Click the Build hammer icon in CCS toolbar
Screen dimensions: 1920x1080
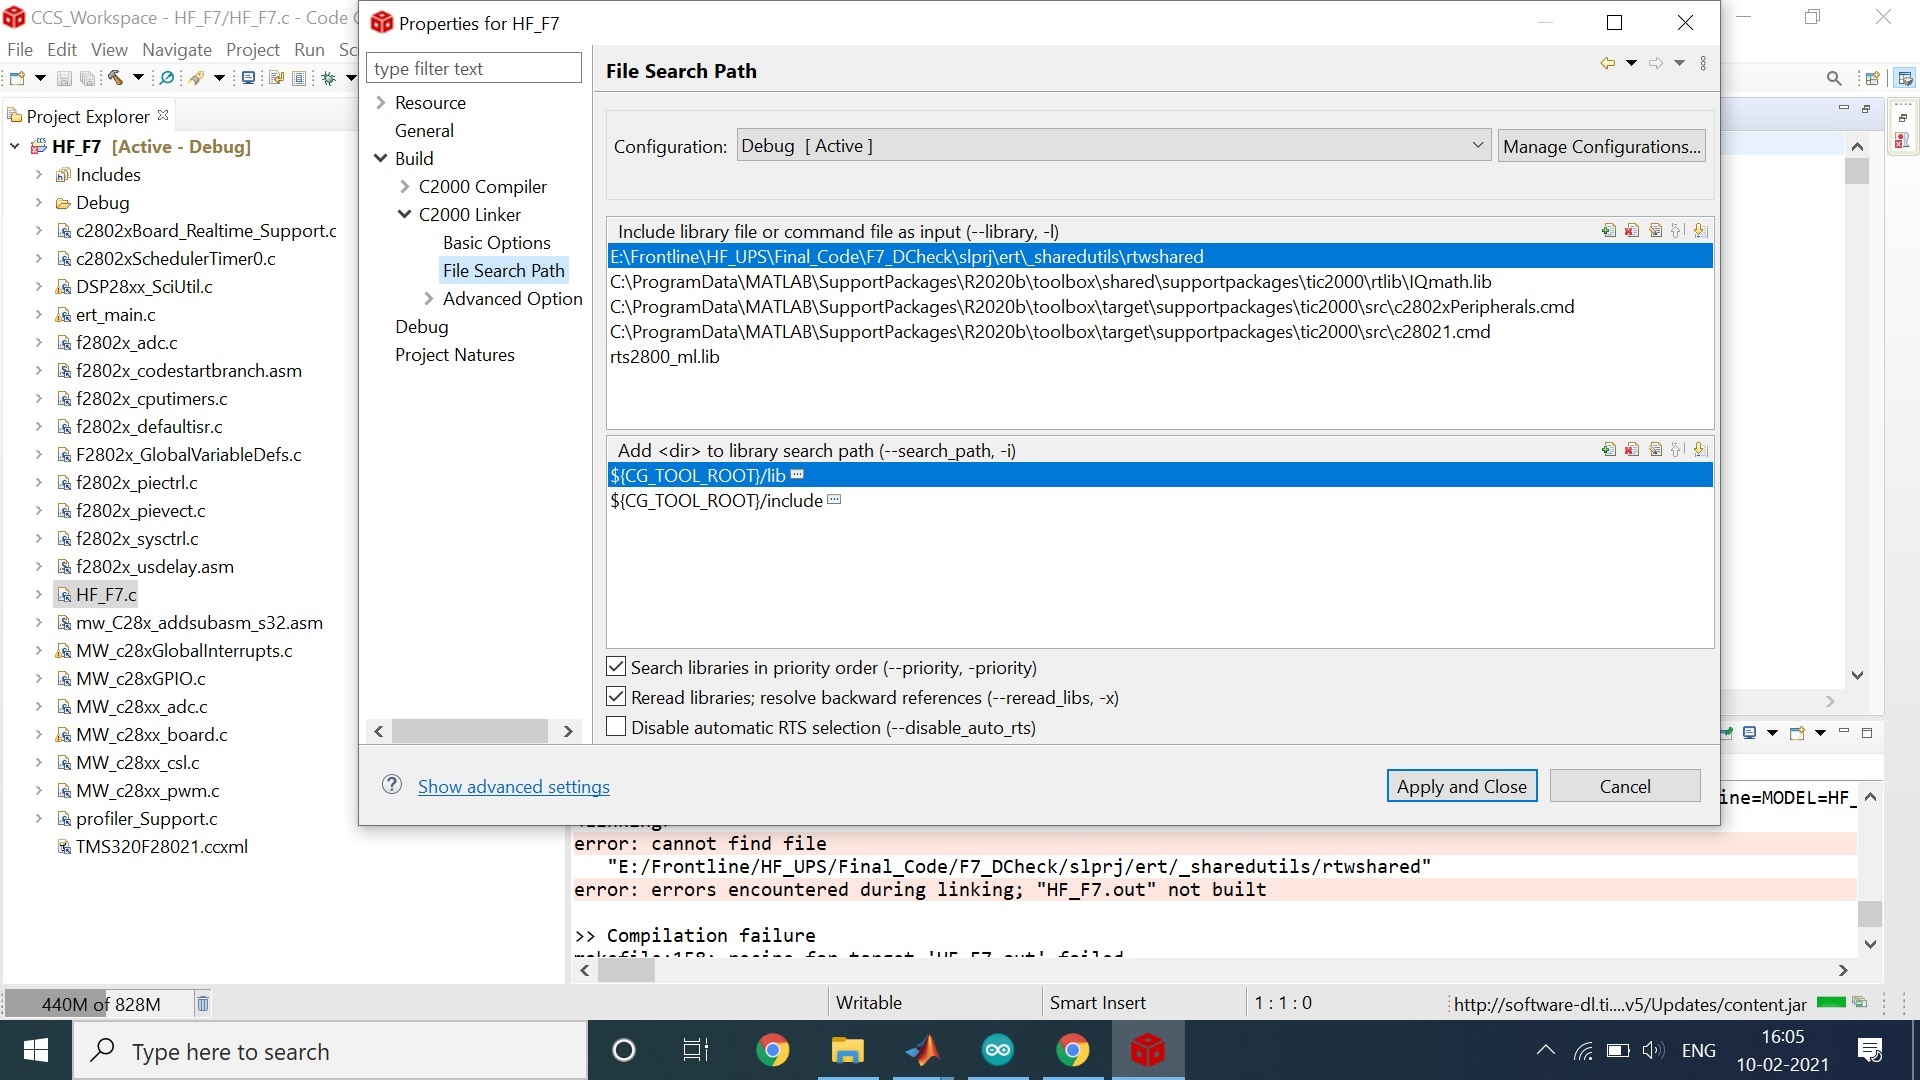(116, 78)
